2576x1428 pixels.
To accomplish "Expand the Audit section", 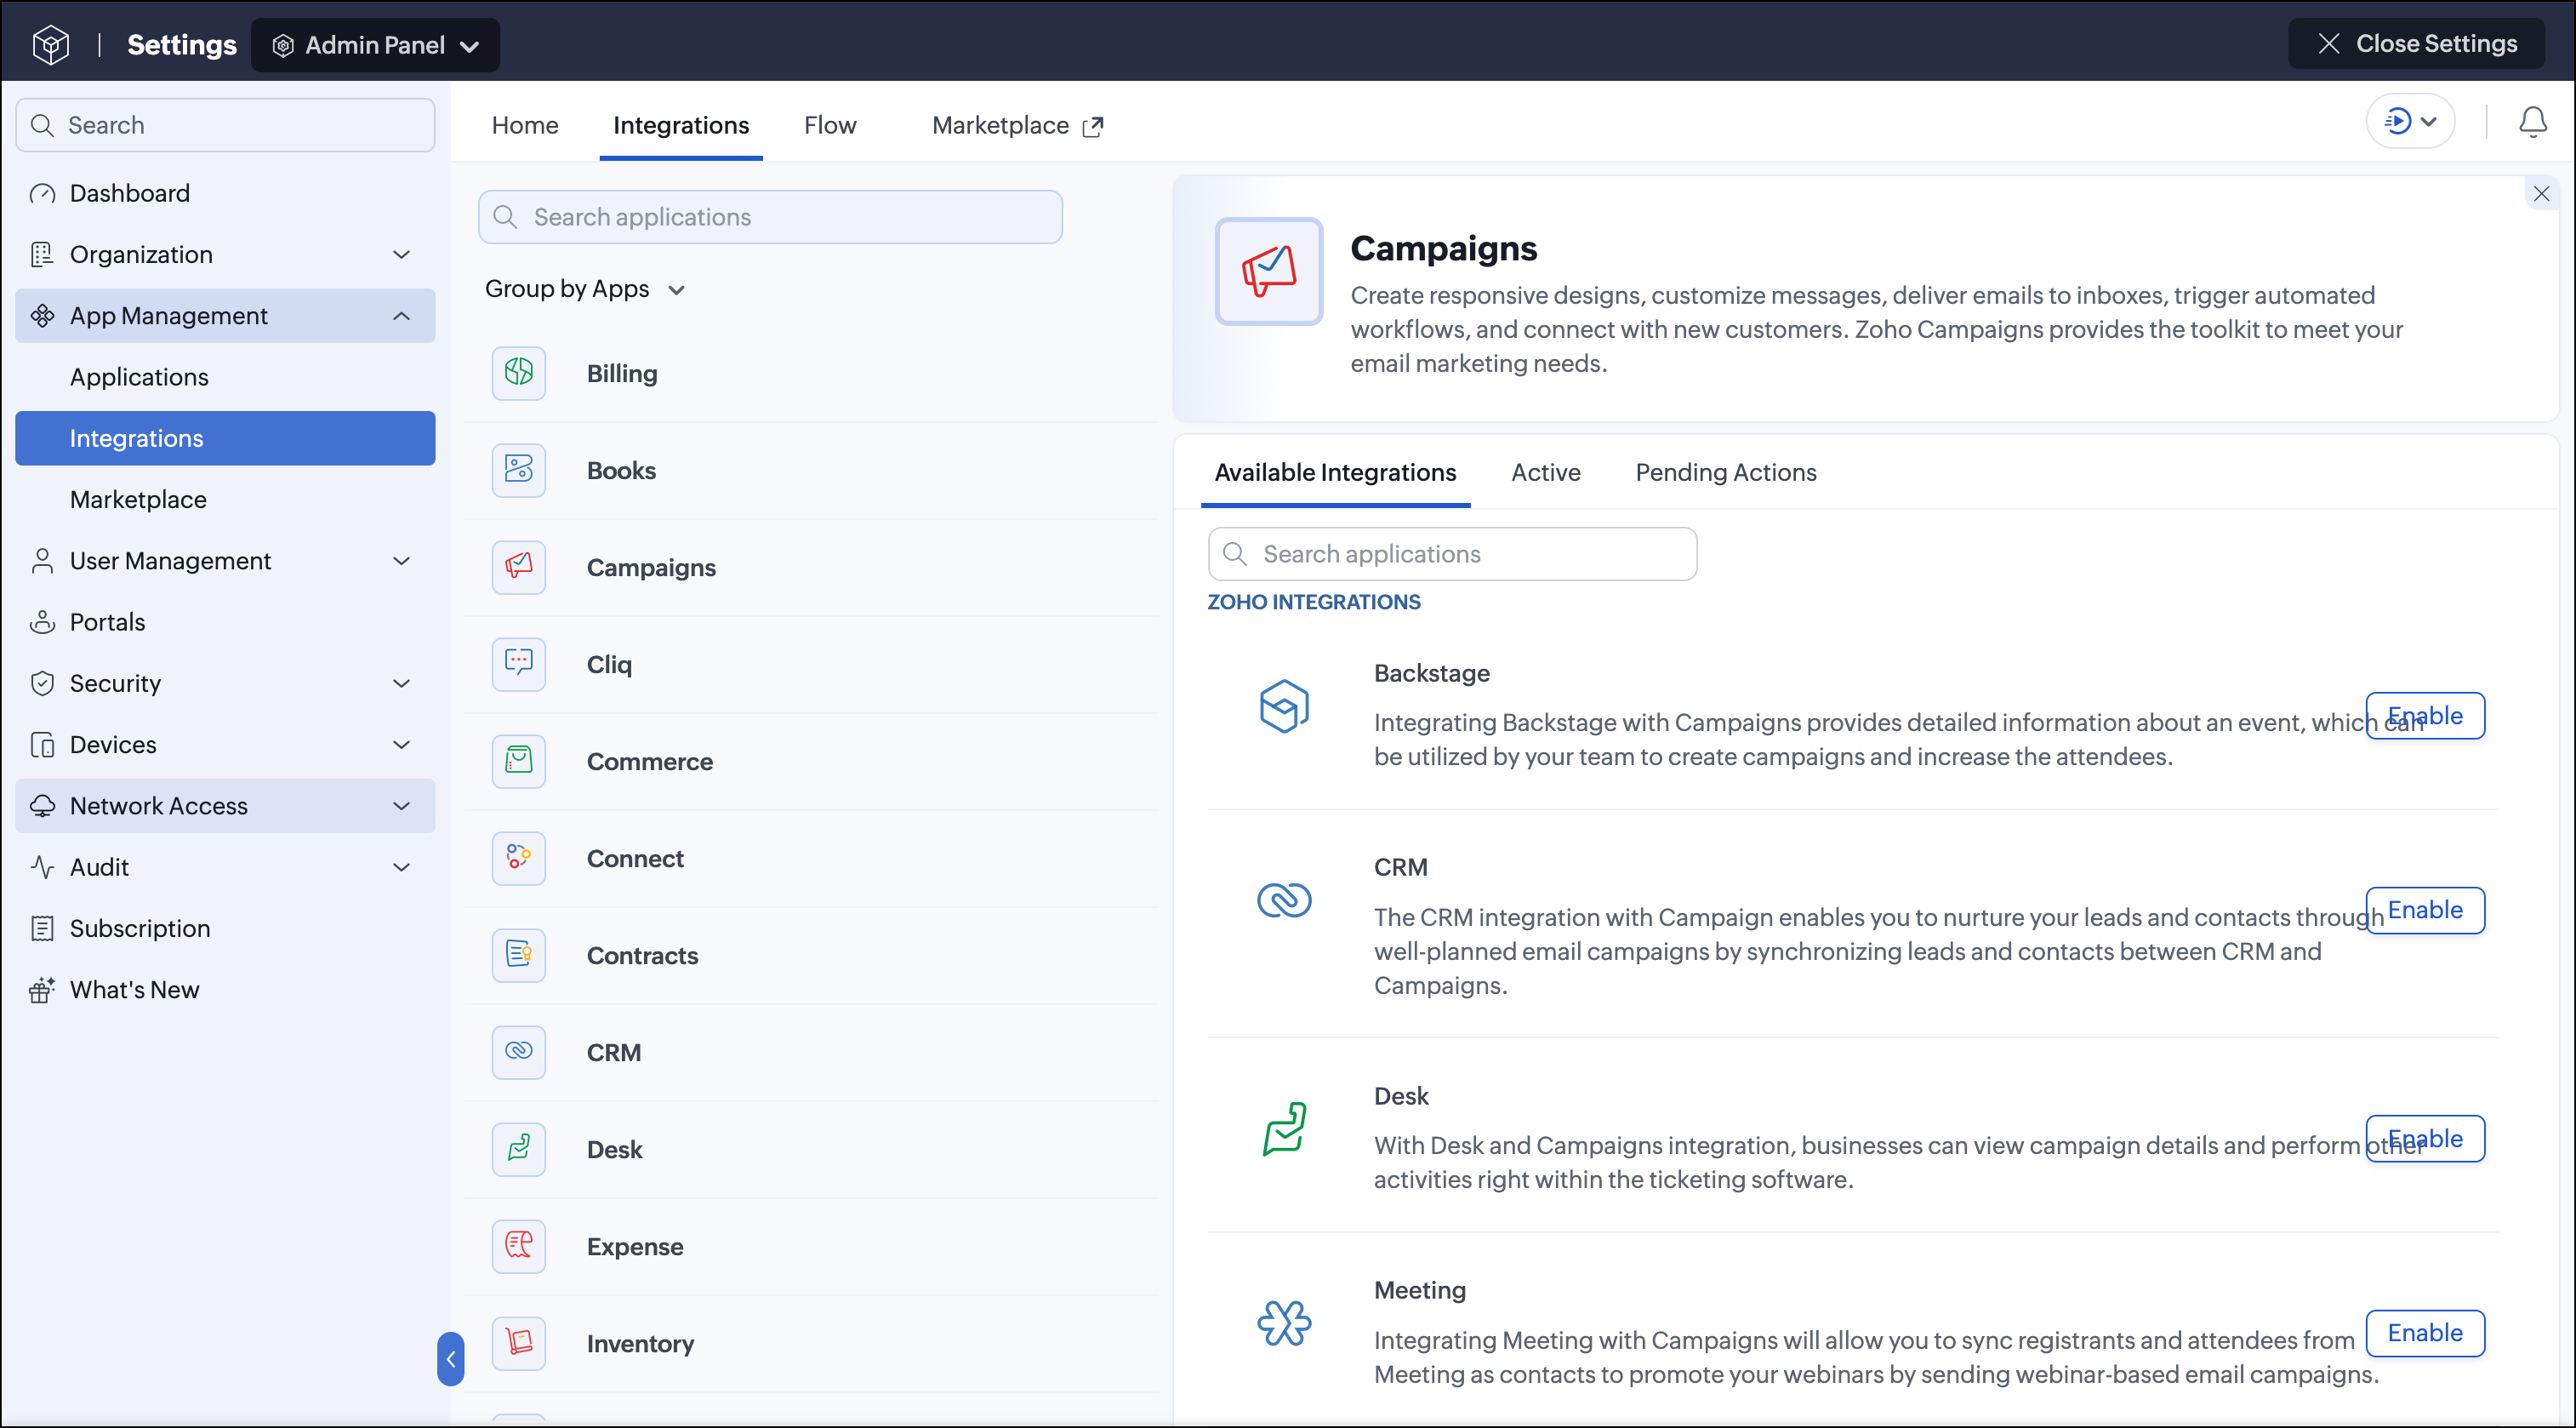I will (401, 867).
